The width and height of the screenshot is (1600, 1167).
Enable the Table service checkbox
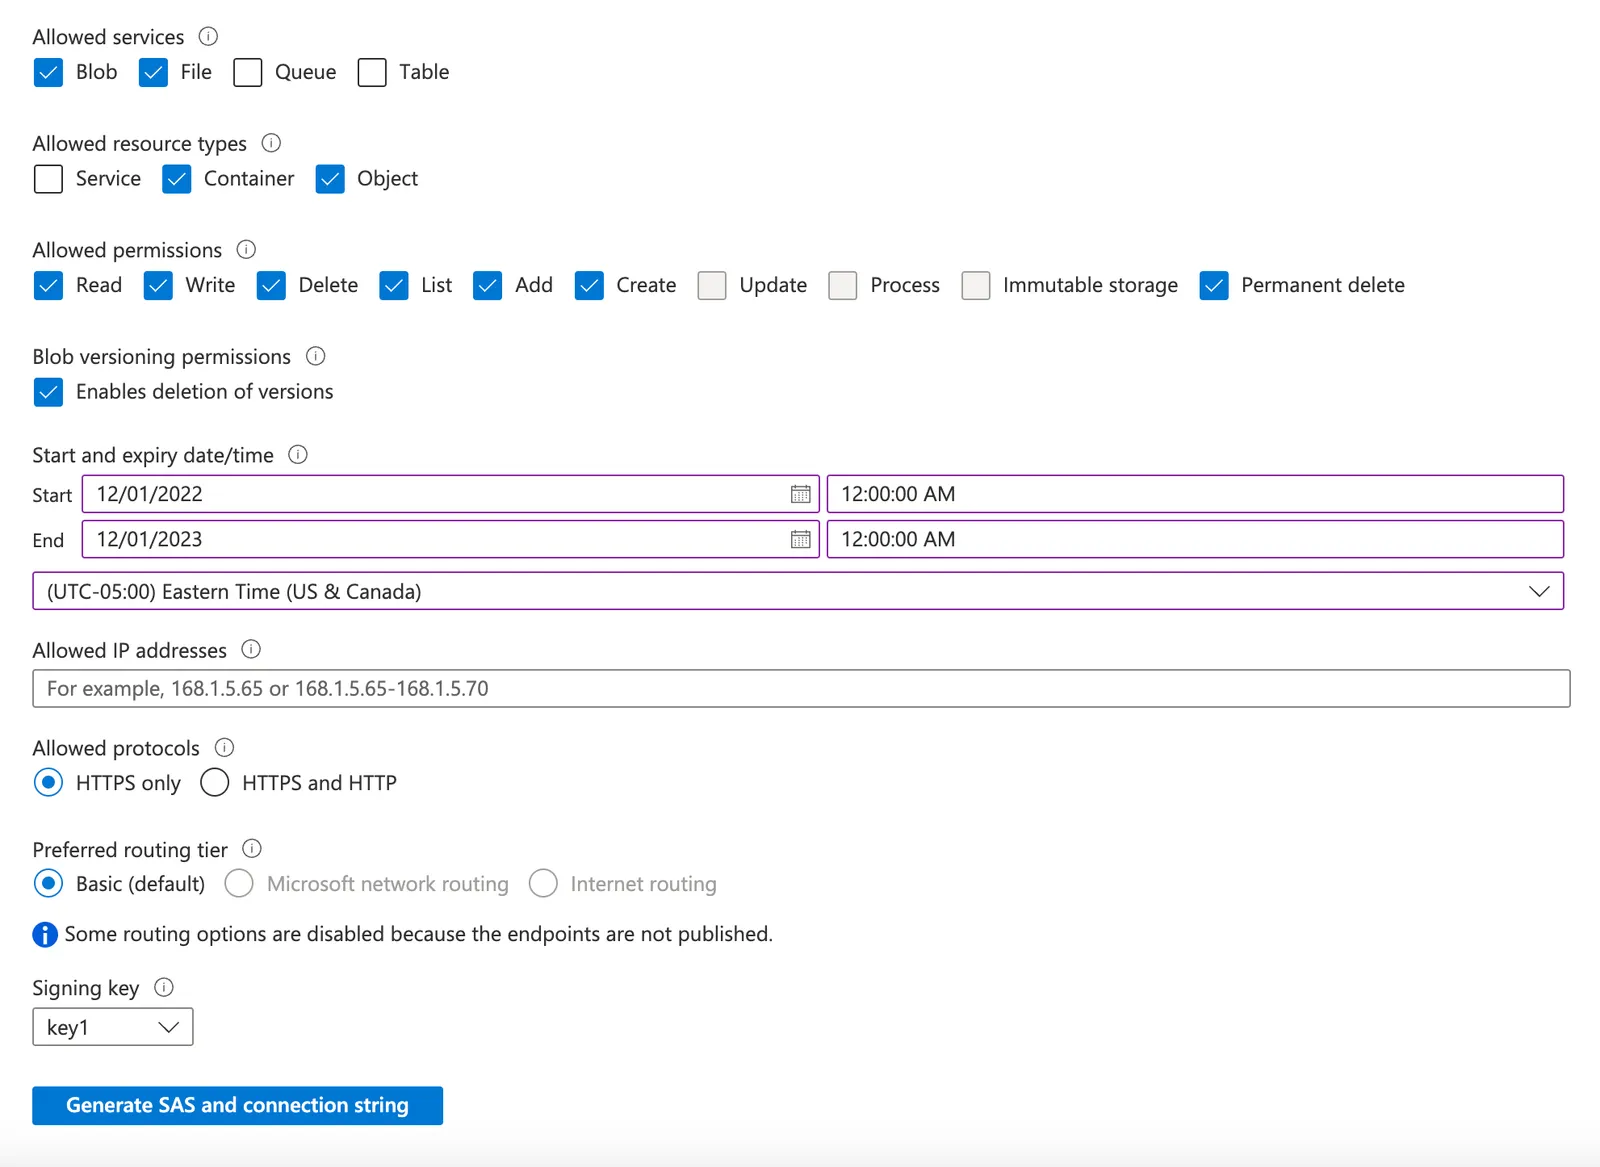(372, 72)
